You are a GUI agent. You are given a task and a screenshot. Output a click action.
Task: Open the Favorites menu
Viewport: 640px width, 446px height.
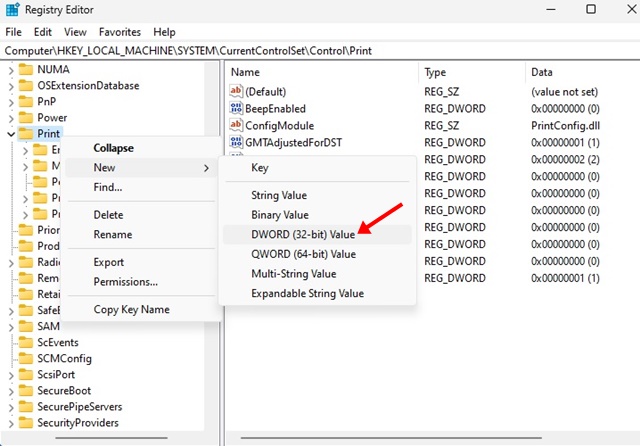(120, 32)
